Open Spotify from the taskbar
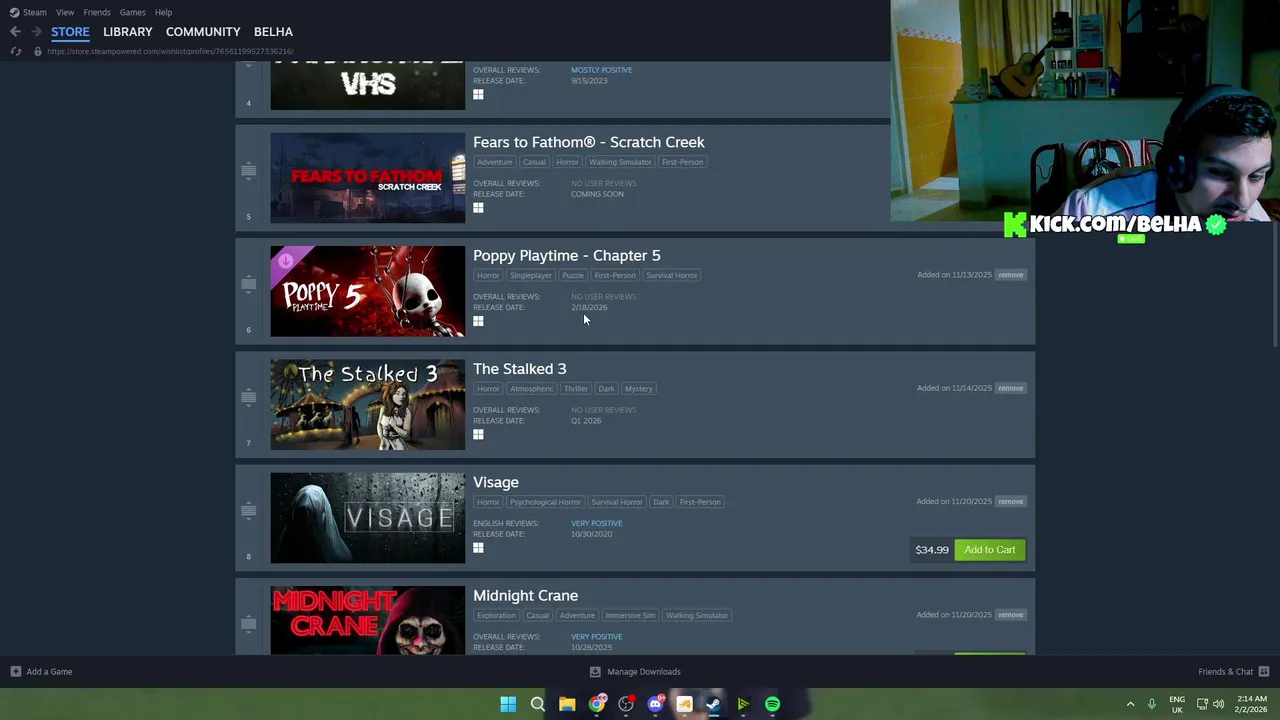Image resolution: width=1280 pixels, height=720 pixels. pos(772,704)
